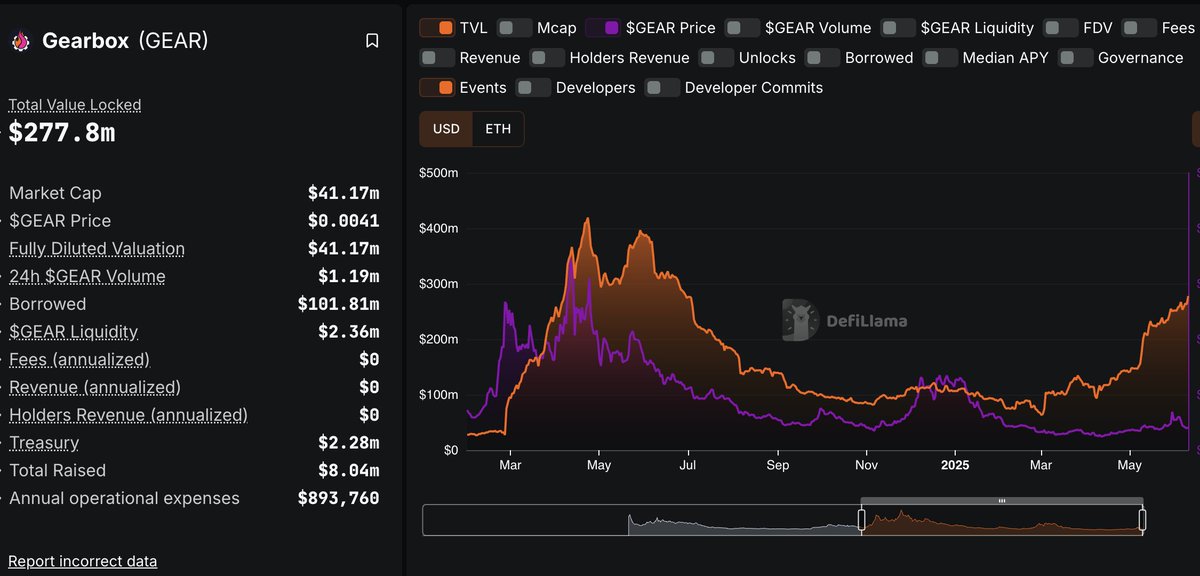
Task: Toggle the Events markers
Action: pyautogui.click(x=437, y=88)
